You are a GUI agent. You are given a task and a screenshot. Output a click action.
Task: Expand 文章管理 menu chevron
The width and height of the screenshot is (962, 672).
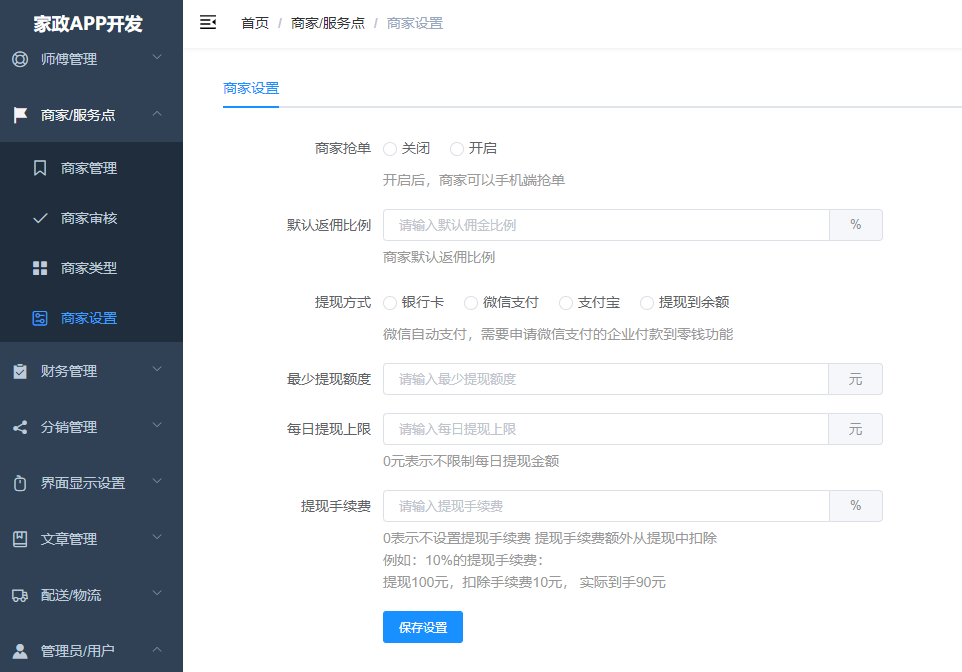point(157,537)
